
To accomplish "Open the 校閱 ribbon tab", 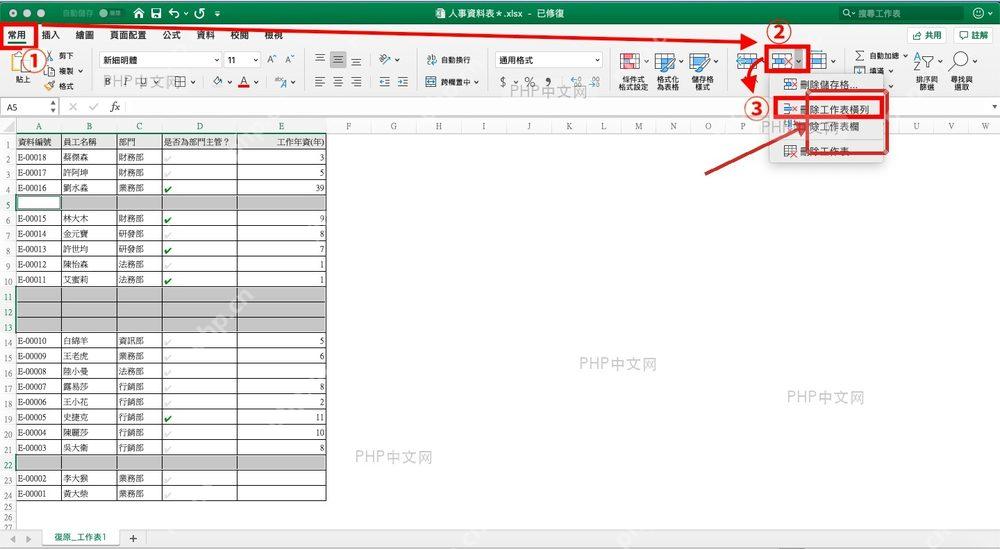I will click(x=239, y=35).
